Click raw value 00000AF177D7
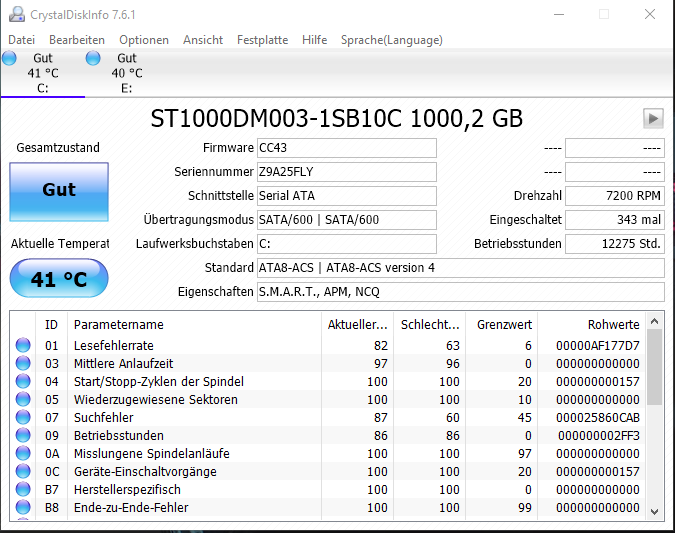 pos(598,346)
